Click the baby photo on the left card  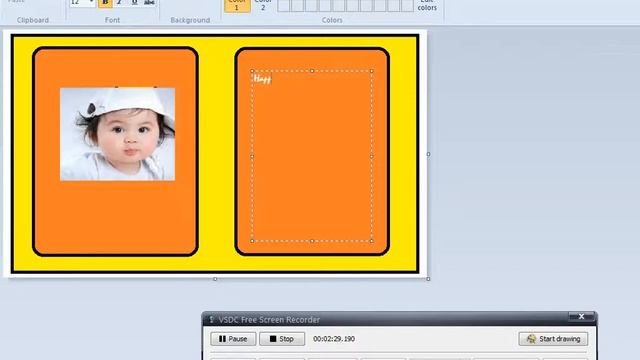(x=118, y=134)
